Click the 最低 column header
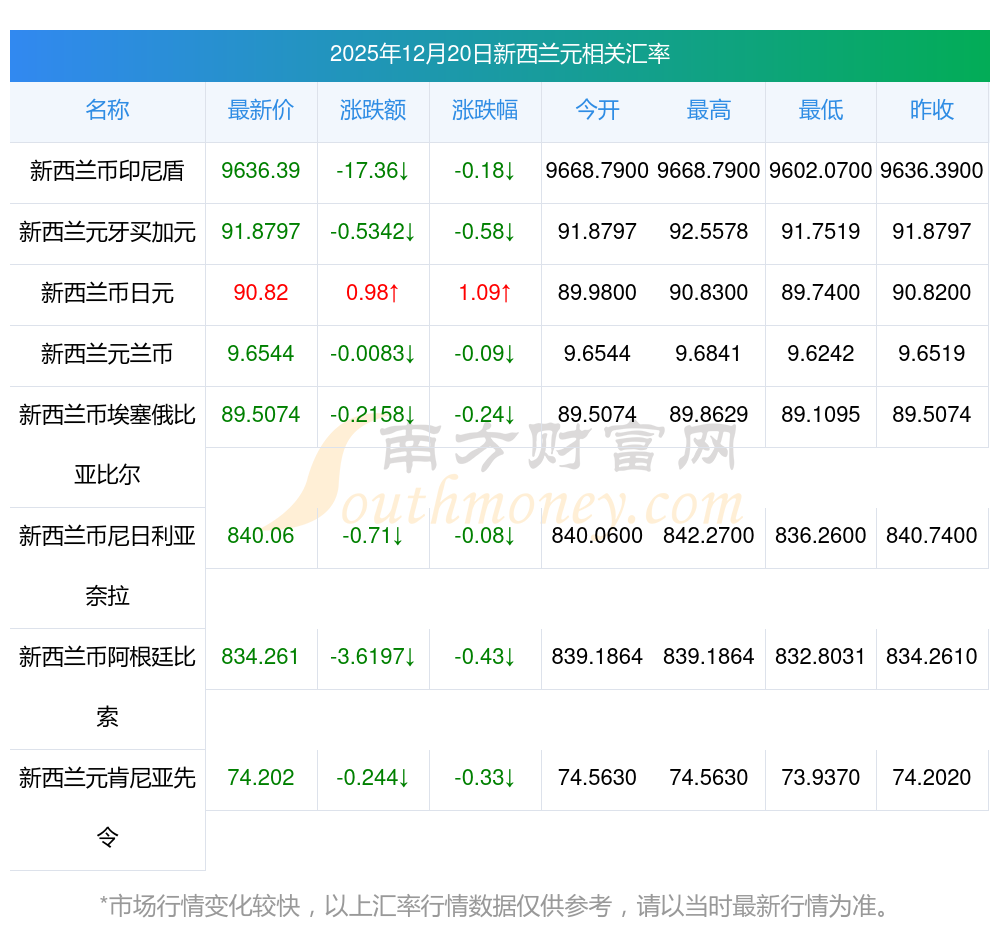Image resolution: width=1000 pixels, height=937 pixels. coord(821,110)
